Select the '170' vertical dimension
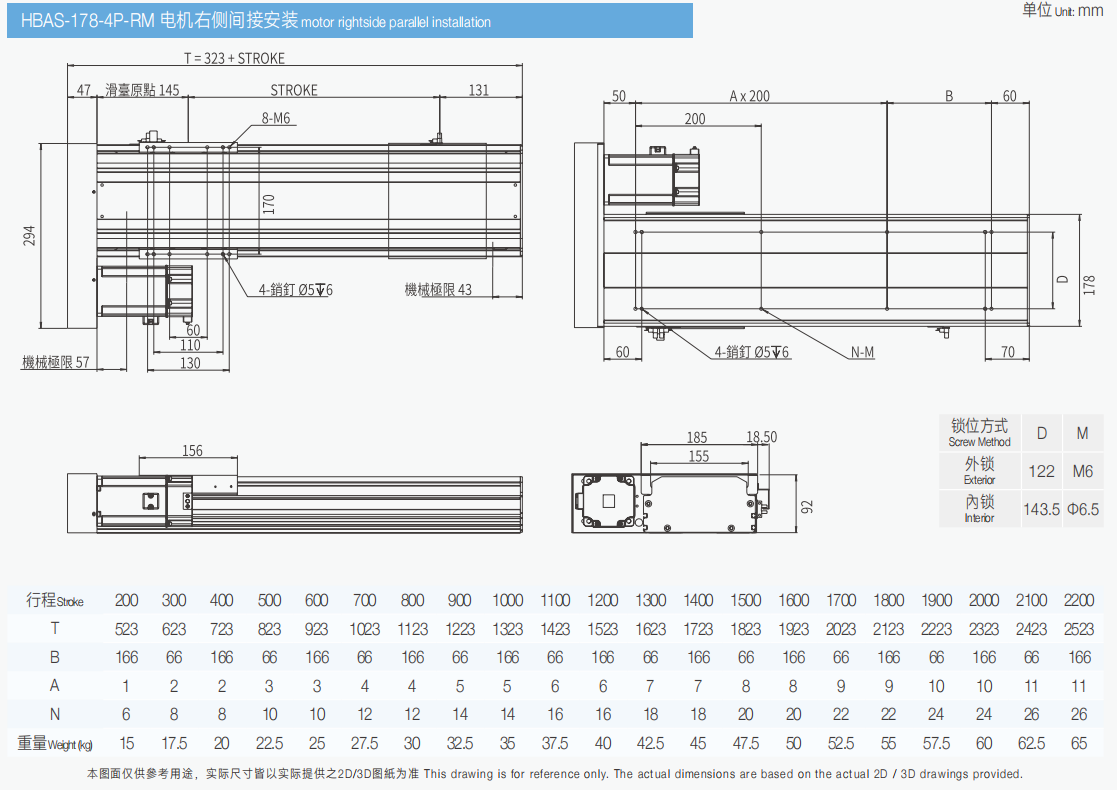 269,204
